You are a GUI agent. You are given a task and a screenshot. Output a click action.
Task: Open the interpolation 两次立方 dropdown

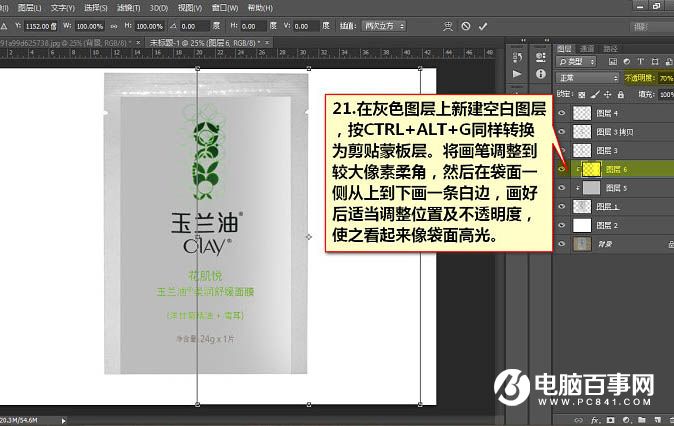[384, 26]
